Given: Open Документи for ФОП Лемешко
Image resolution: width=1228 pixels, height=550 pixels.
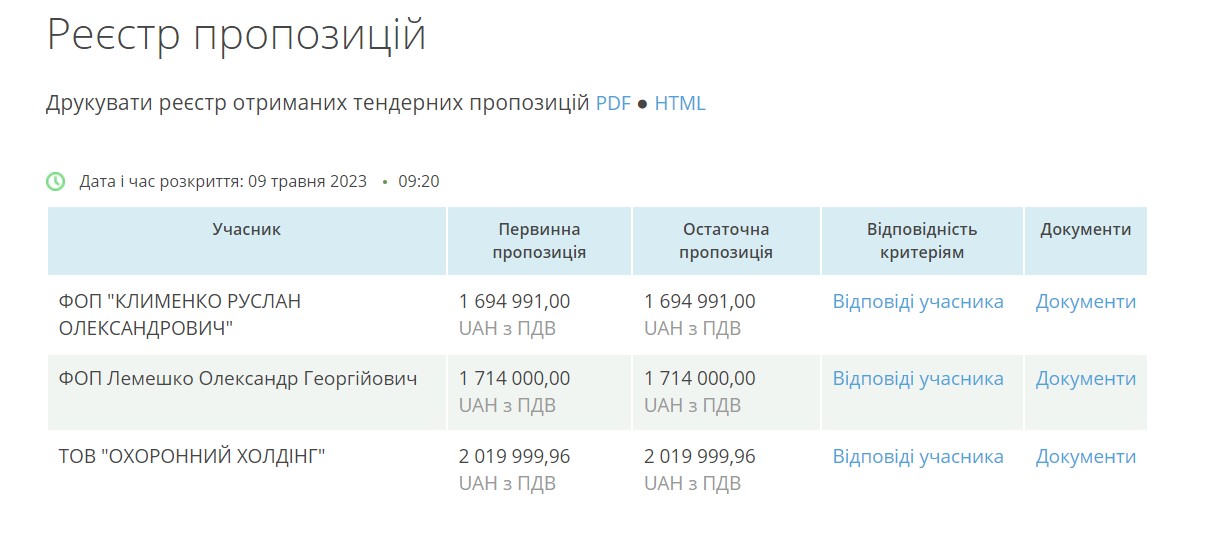Looking at the screenshot, I should pyautogui.click(x=1086, y=379).
